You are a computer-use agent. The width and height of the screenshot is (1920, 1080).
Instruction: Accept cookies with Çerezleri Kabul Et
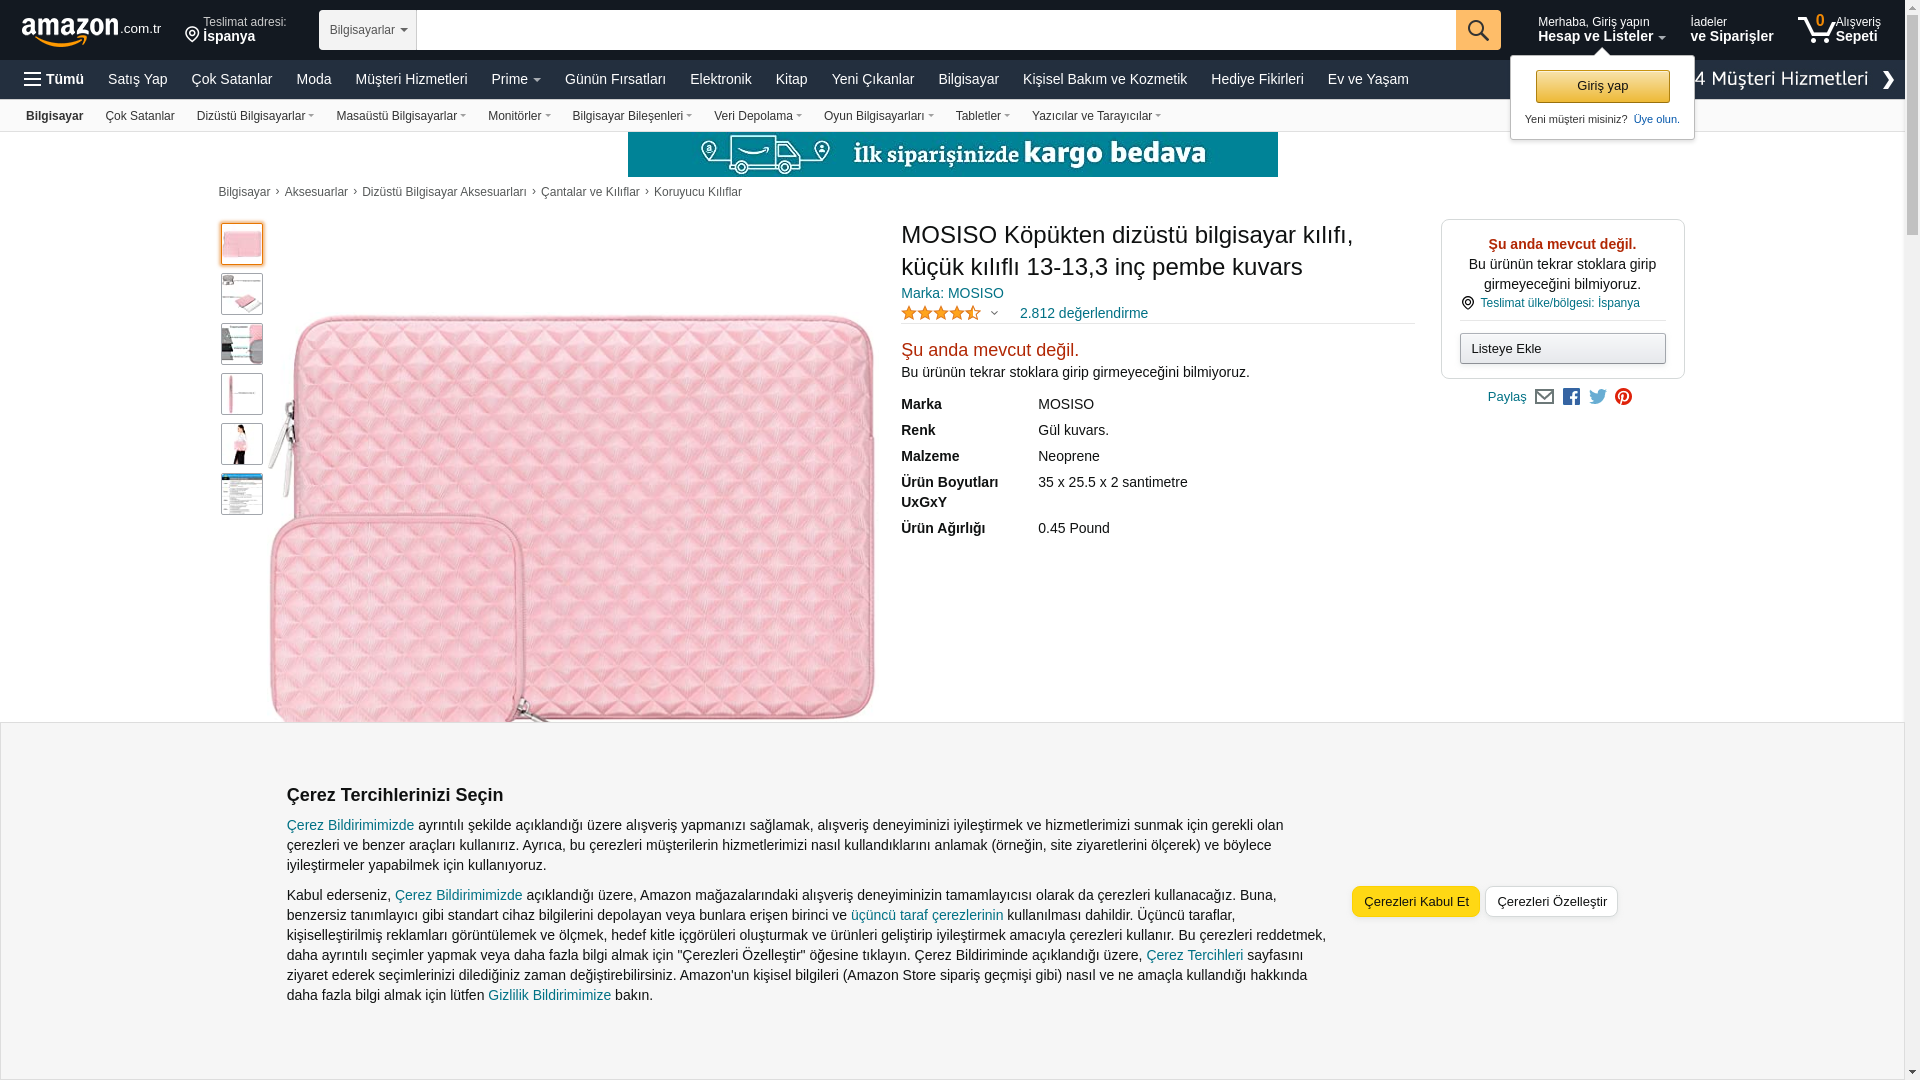(1416, 901)
